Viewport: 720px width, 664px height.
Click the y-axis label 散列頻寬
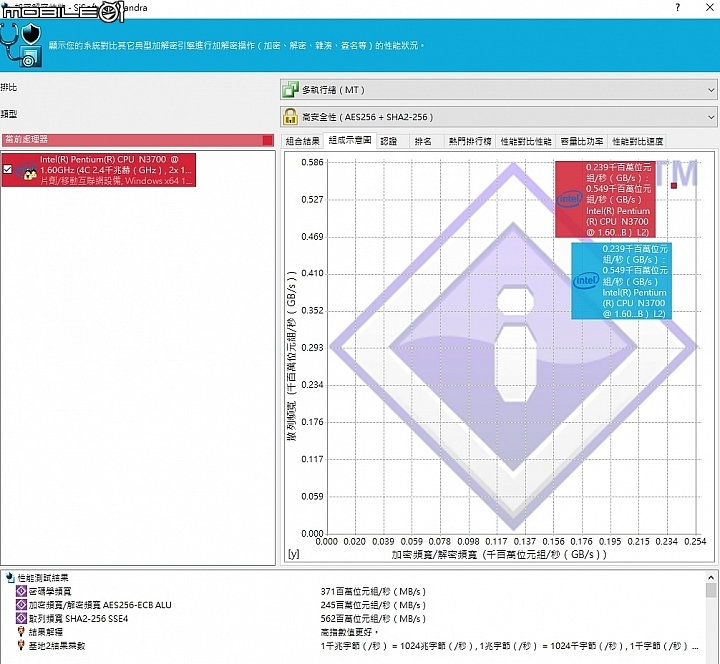coord(291,356)
